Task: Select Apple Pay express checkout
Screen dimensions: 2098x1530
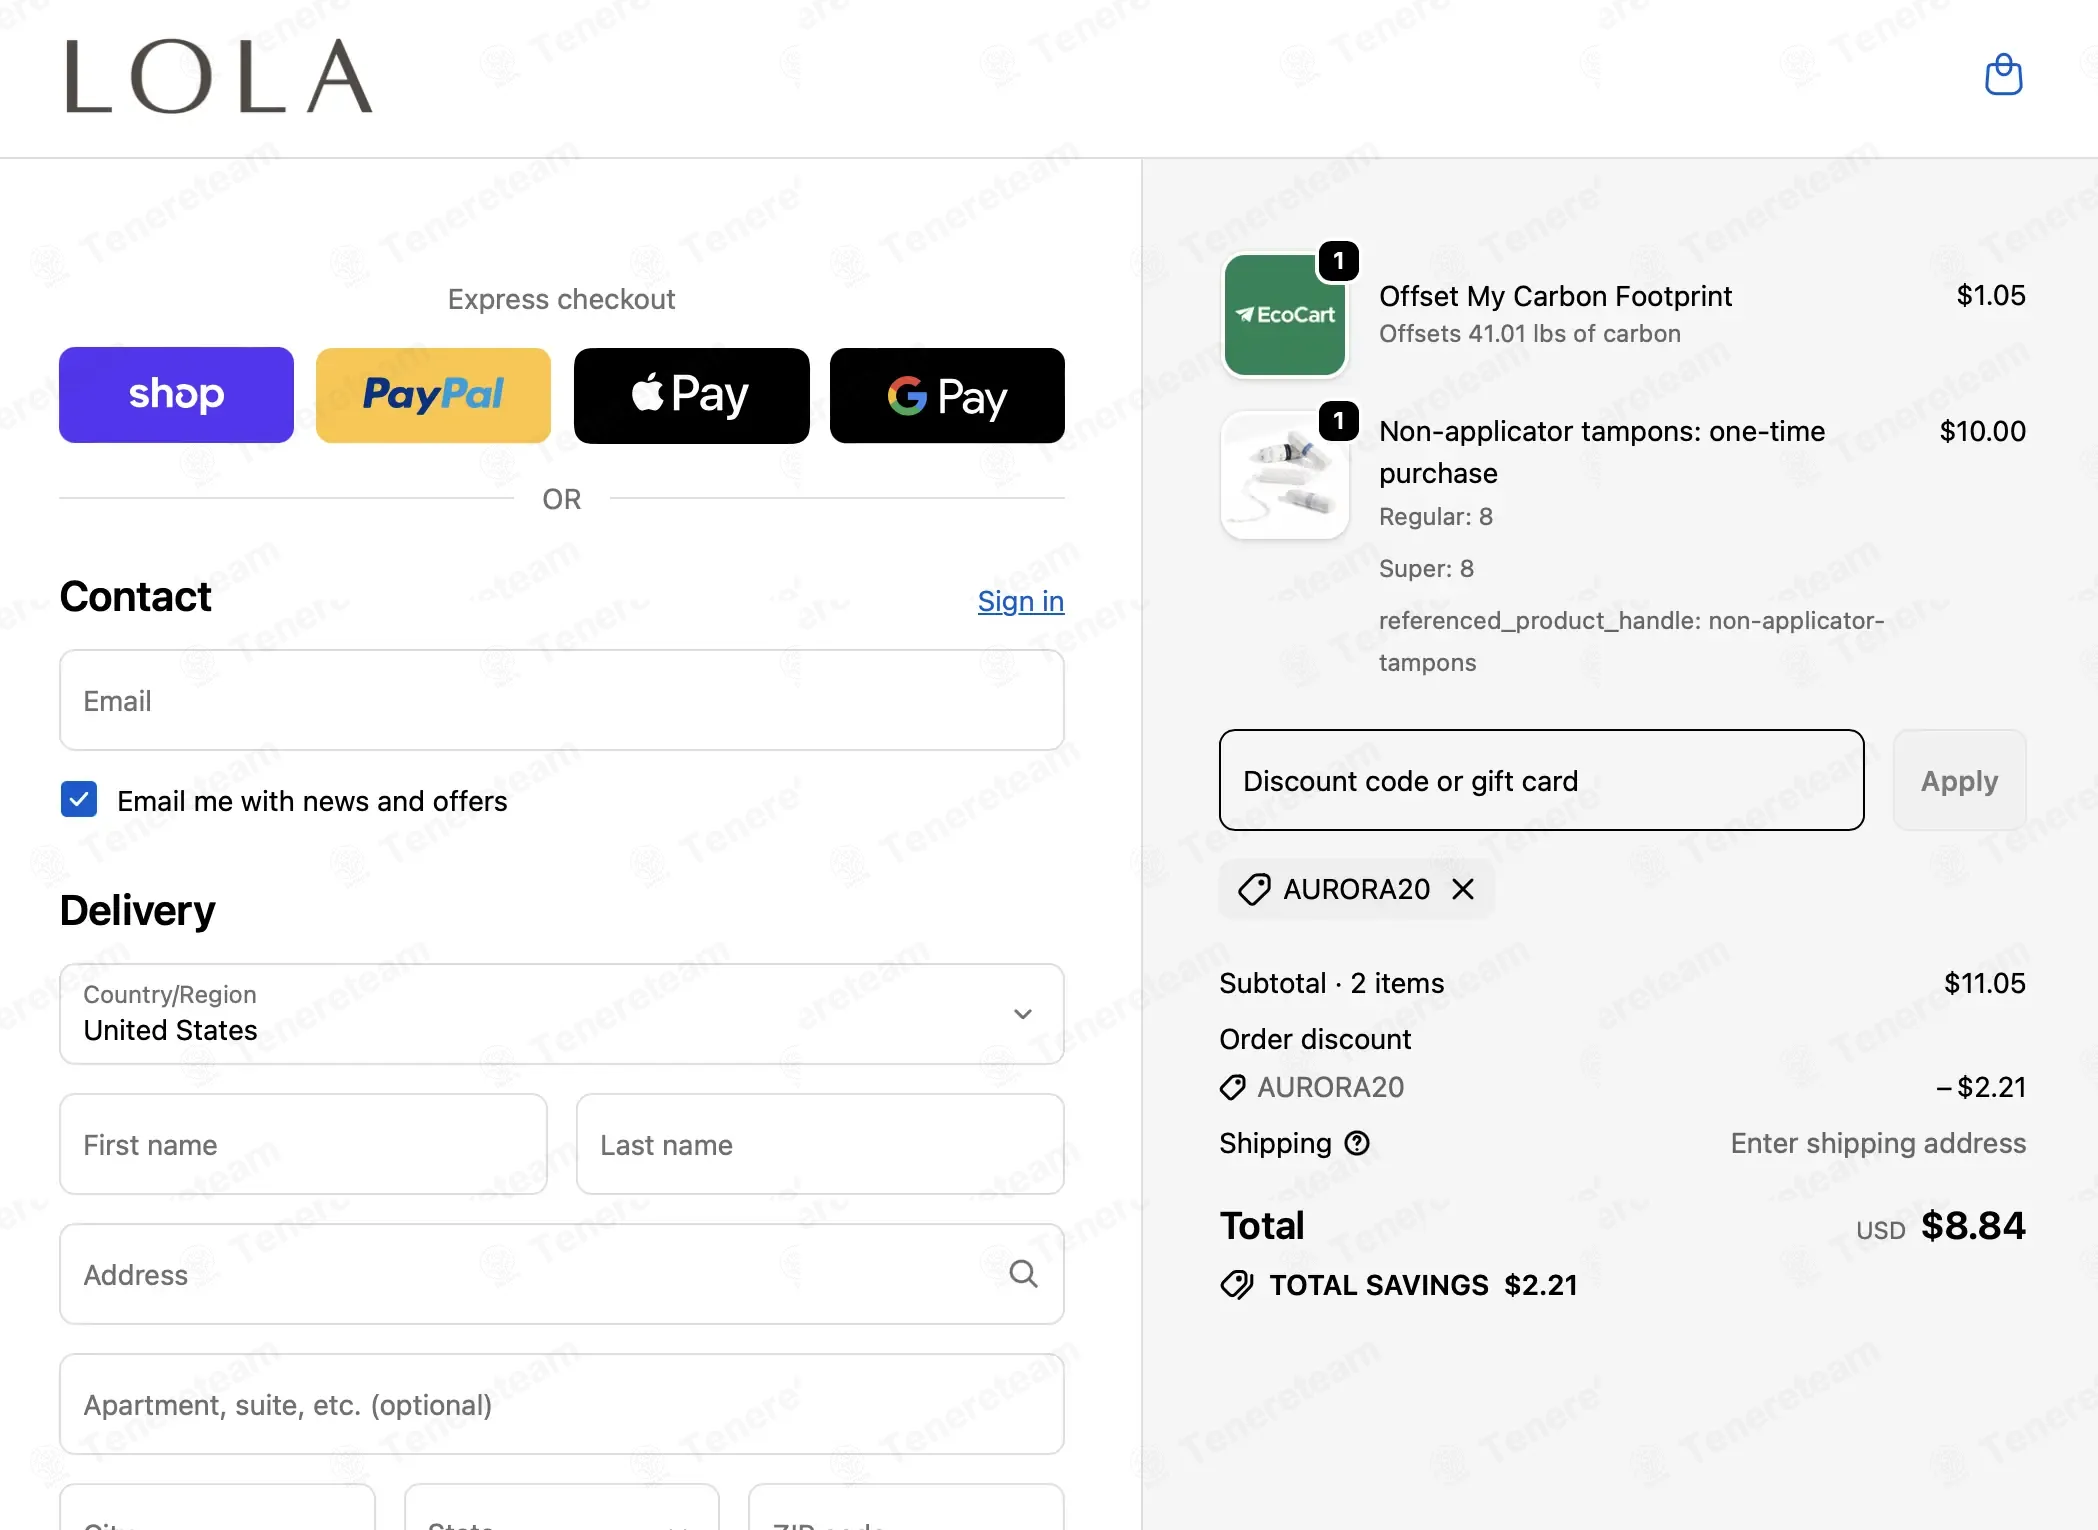Action: (x=691, y=395)
